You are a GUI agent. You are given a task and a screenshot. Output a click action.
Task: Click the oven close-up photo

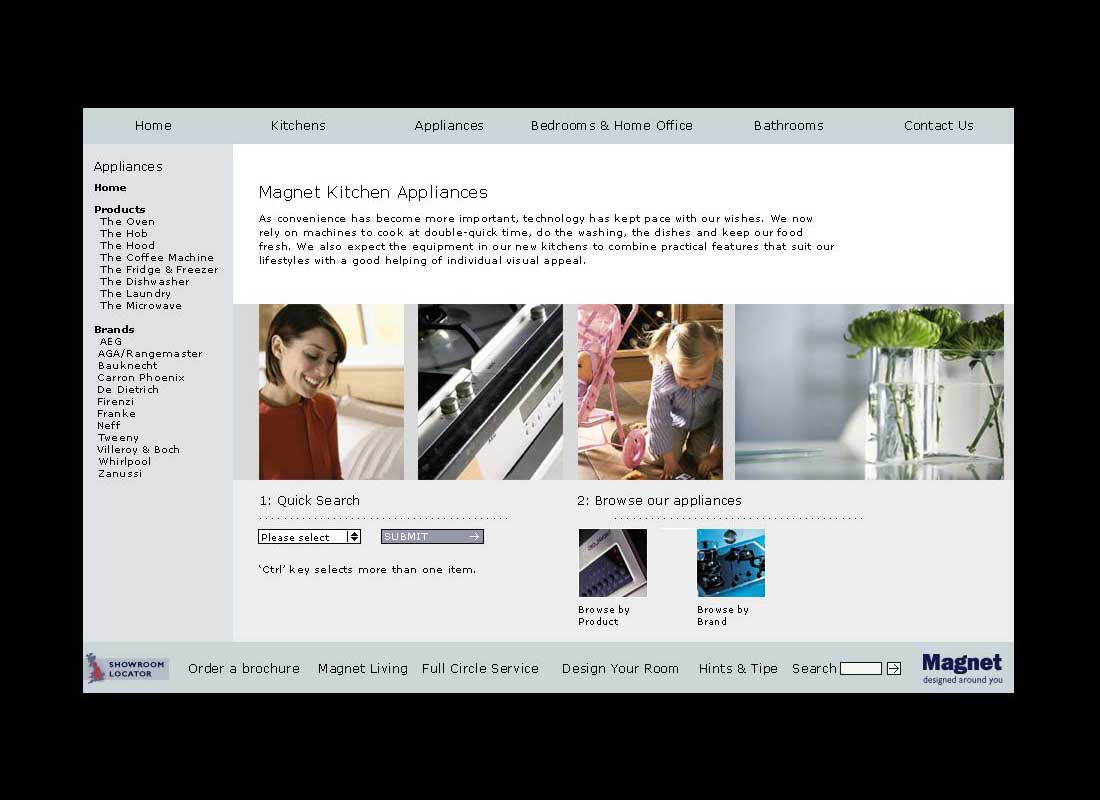coord(490,392)
